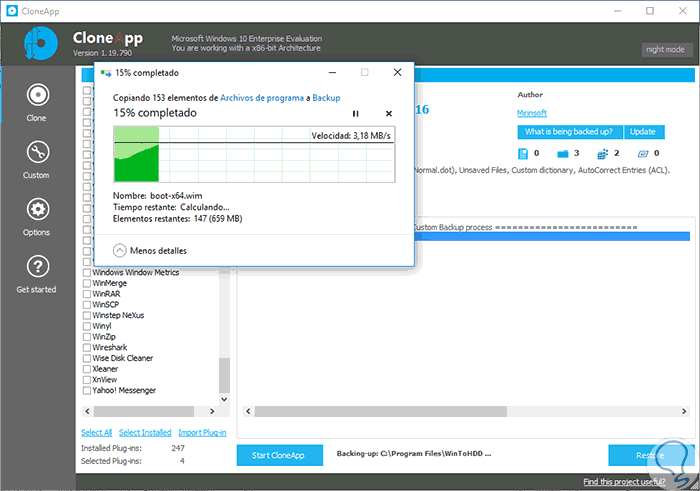
Task: Click the Select All link
Action: click(x=96, y=433)
